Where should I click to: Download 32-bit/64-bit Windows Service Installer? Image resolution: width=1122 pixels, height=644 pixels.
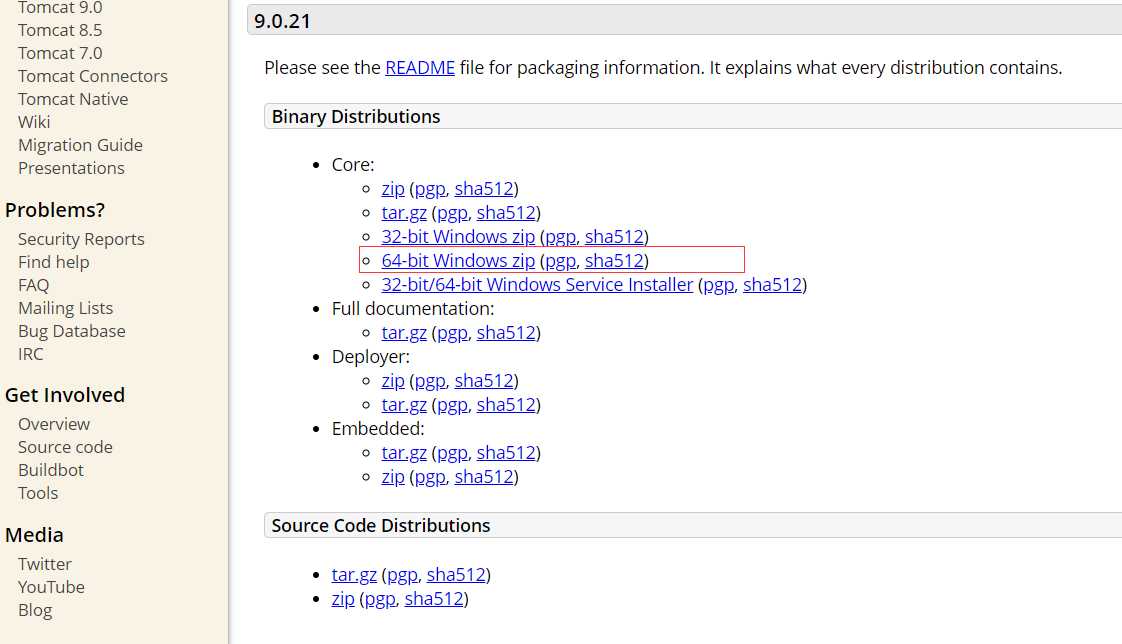537,285
